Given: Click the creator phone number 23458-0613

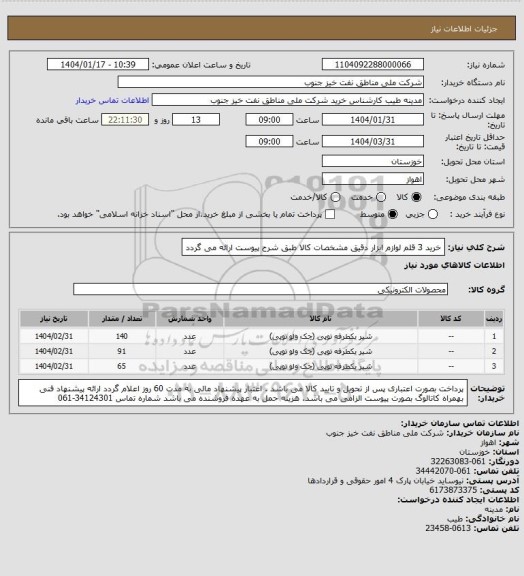Looking at the screenshot, I should (x=448, y=528).
